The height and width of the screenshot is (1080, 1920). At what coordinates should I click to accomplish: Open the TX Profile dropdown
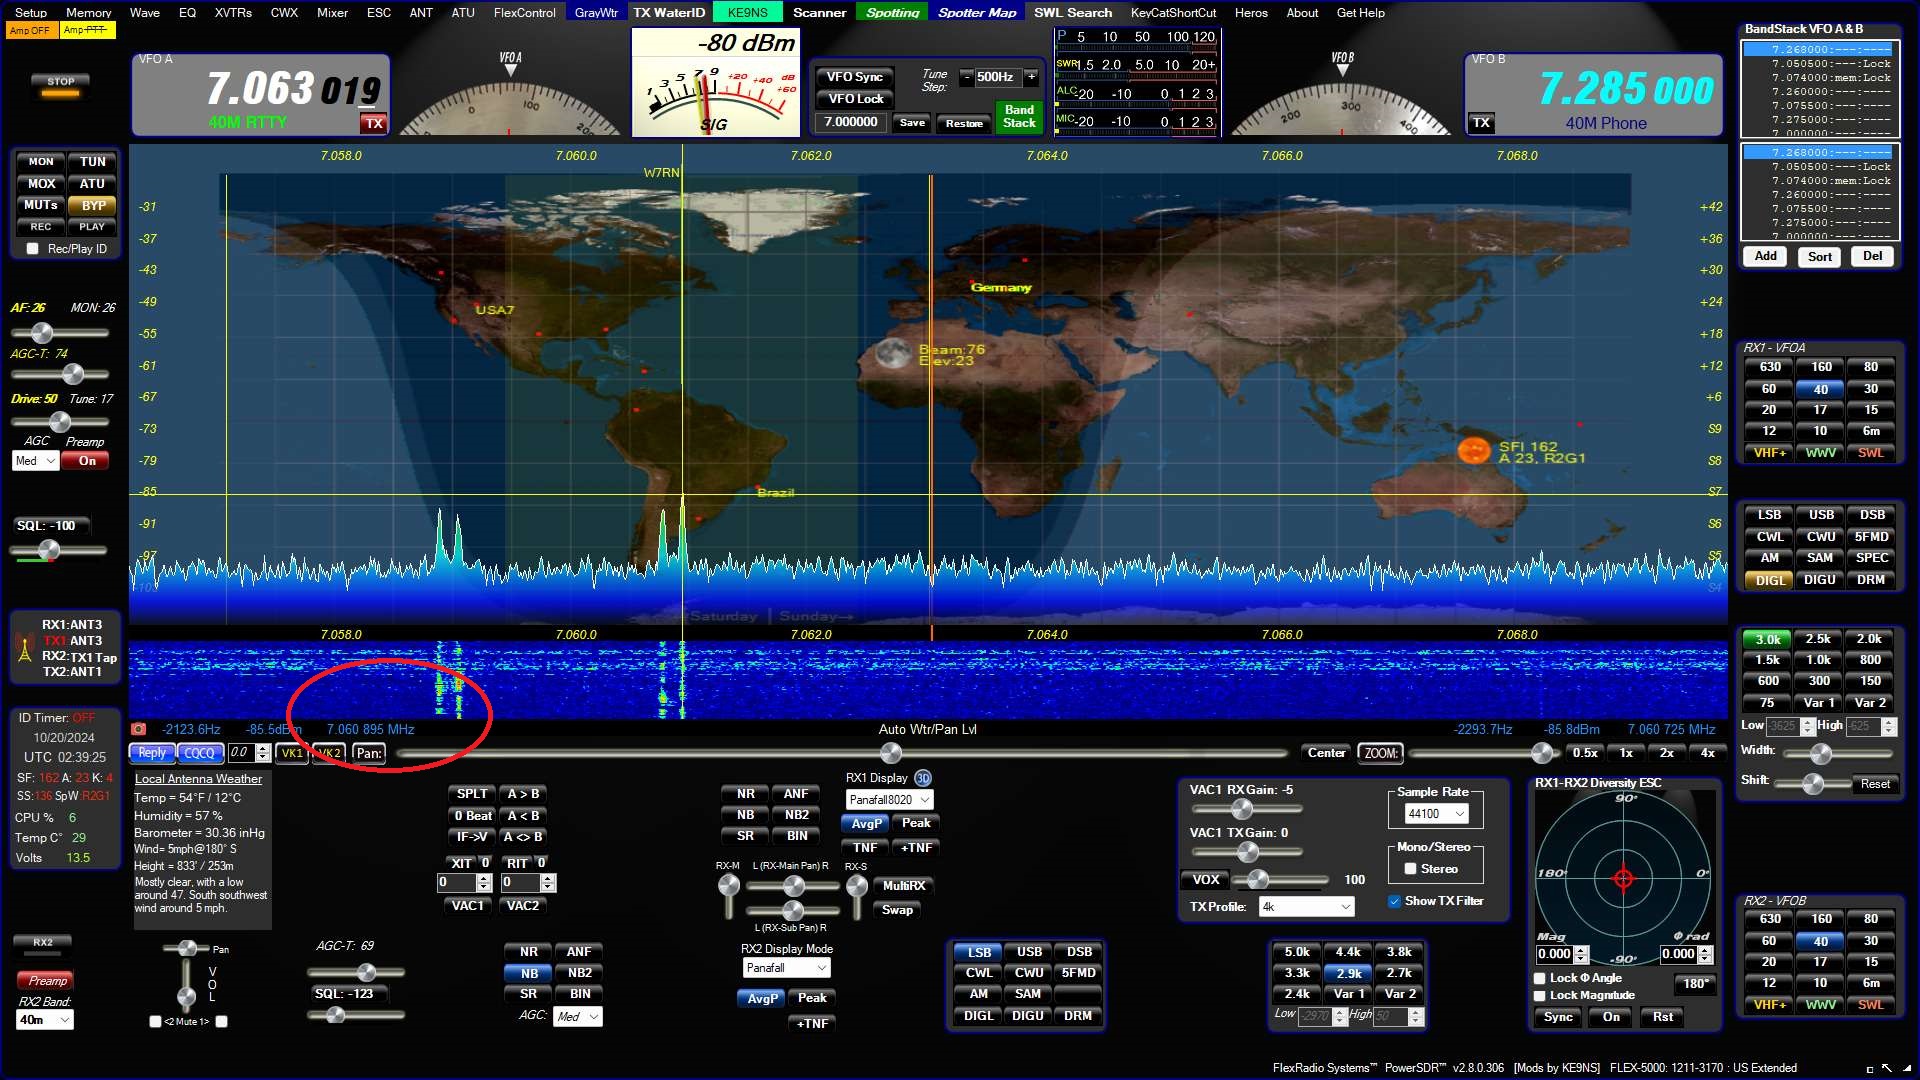click(1307, 907)
